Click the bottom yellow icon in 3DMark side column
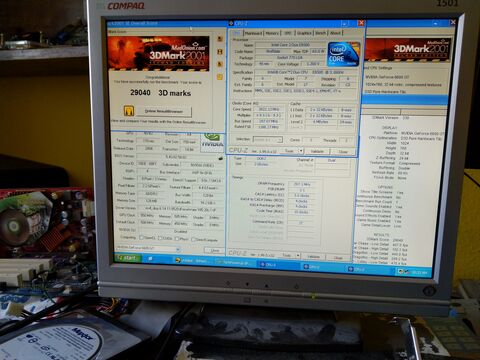The height and width of the screenshot is (360, 480). (x=220, y=77)
